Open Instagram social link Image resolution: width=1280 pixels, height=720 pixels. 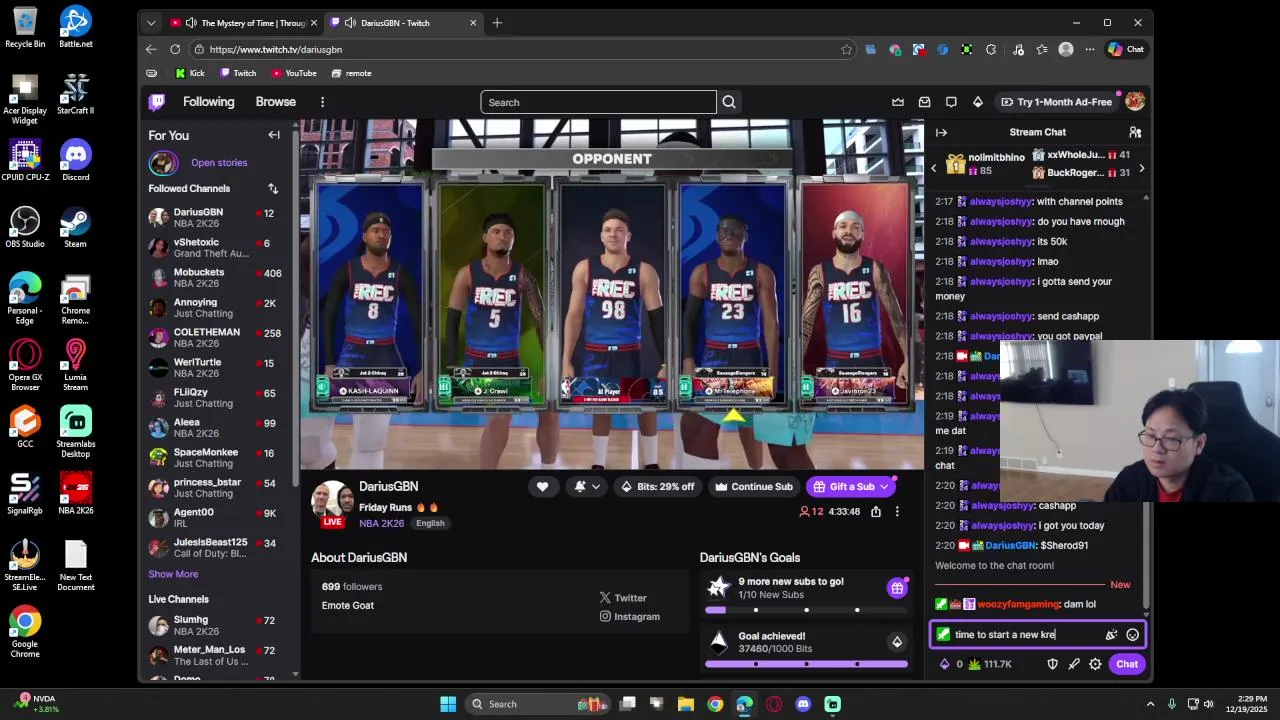629,616
